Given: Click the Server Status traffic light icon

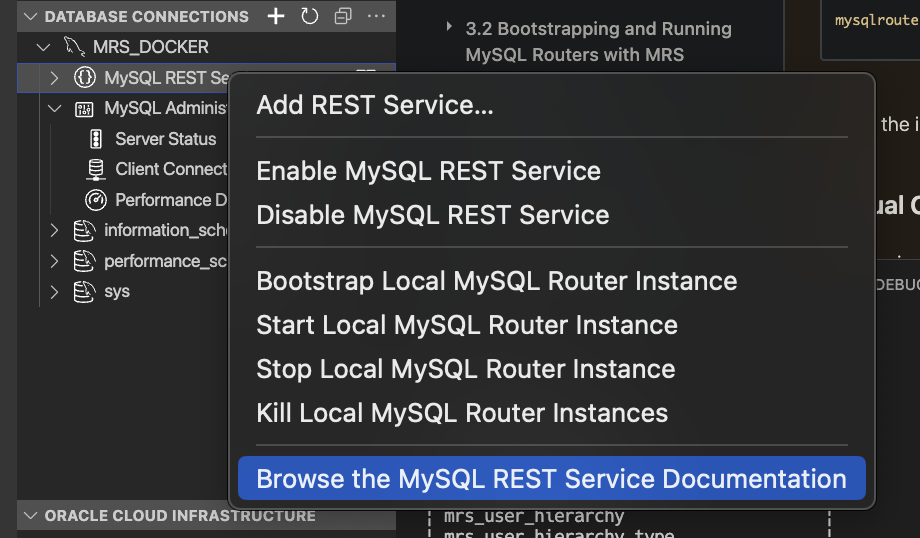Looking at the screenshot, I should pos(96,139).
